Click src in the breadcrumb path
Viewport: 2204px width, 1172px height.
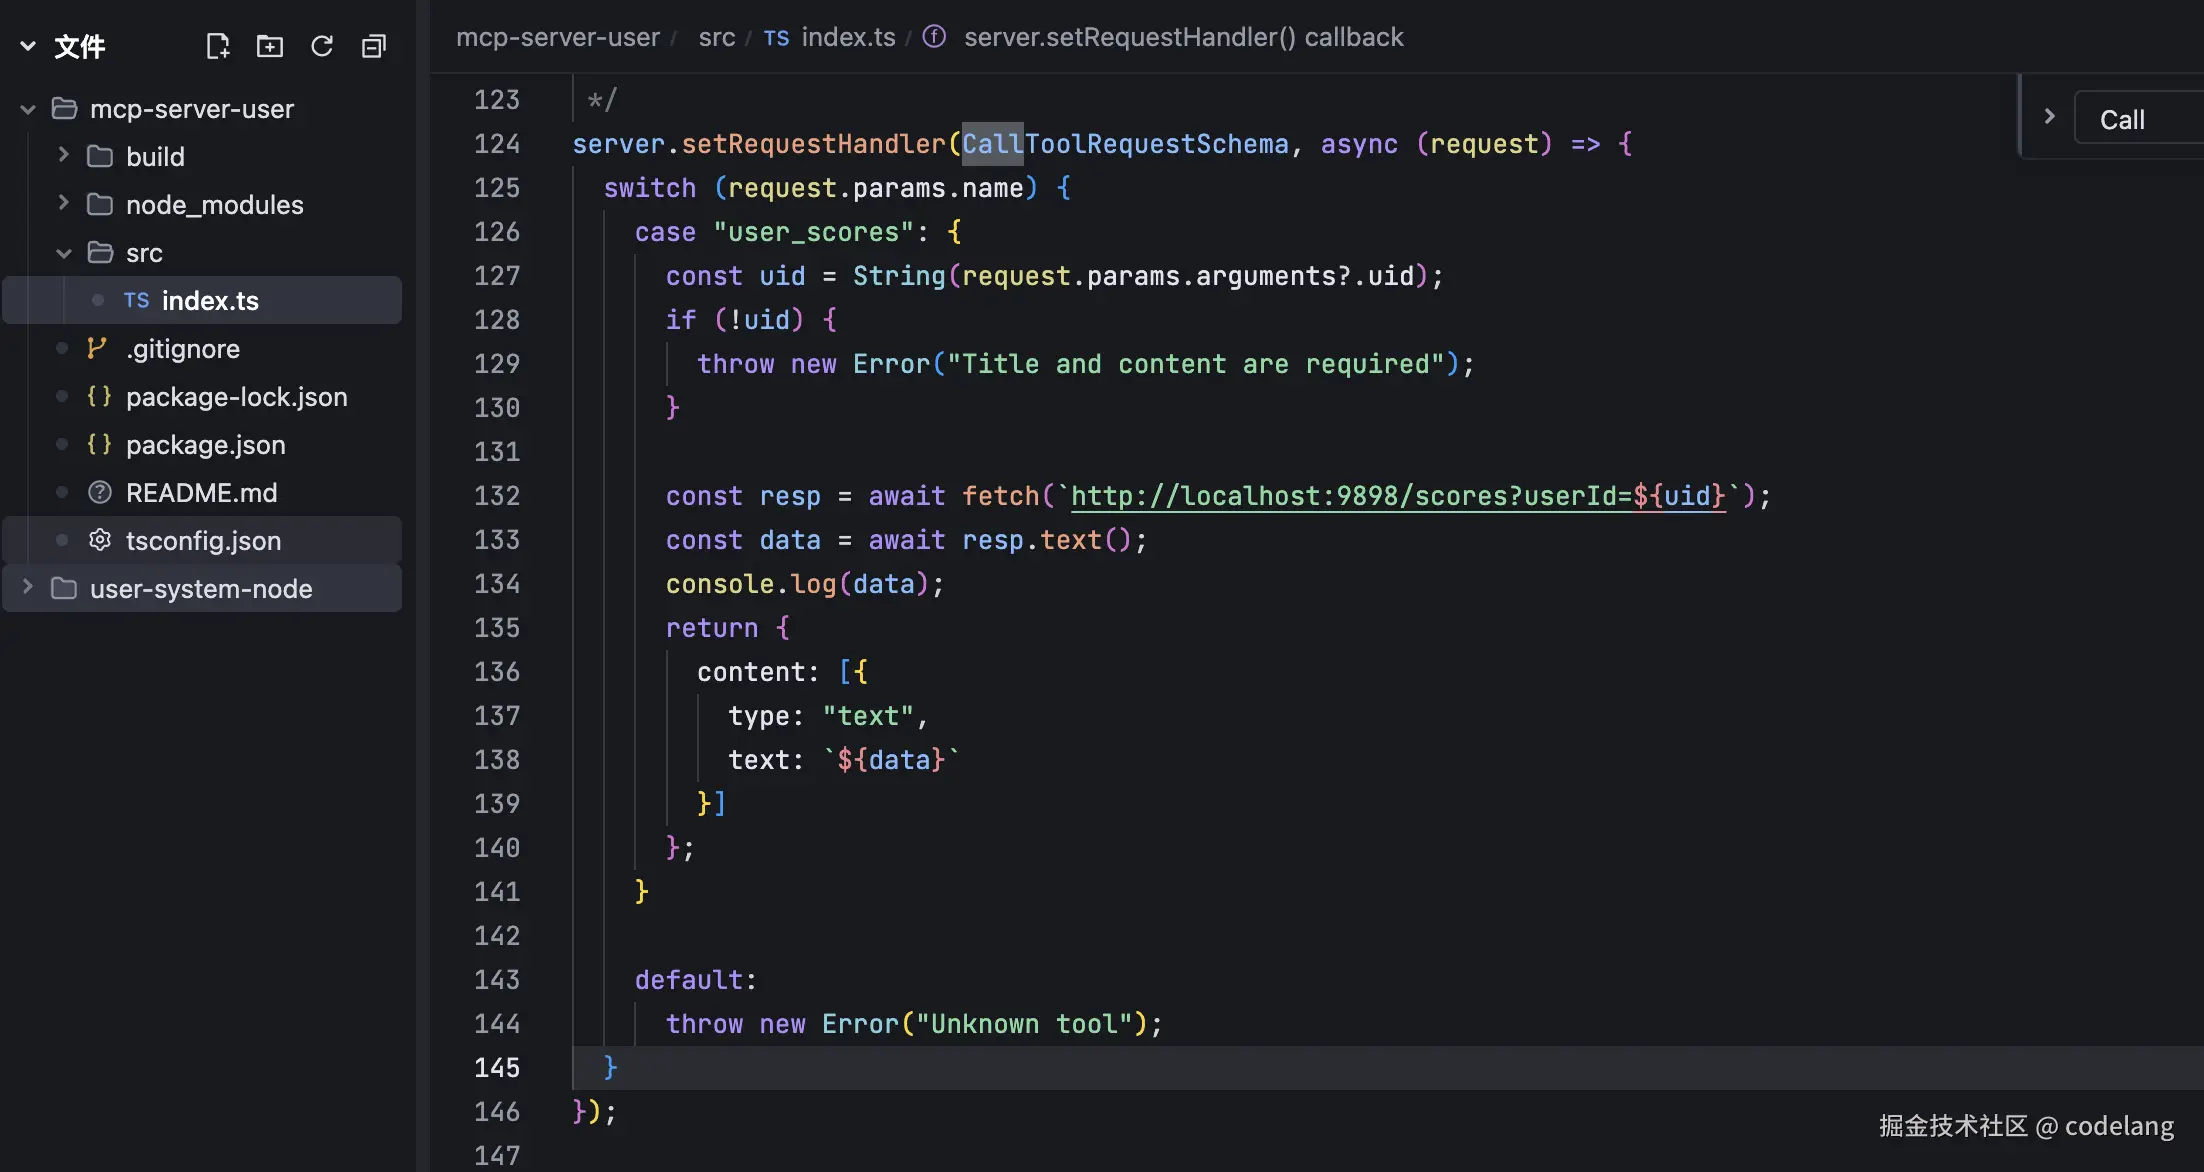716,37
